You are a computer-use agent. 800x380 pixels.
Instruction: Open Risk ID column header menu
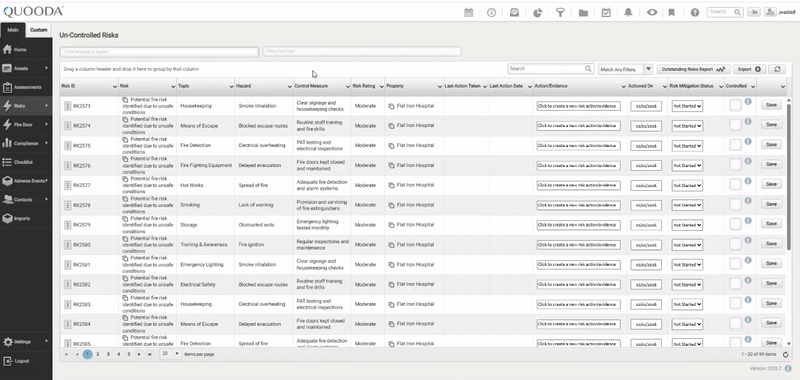[114, 87]
